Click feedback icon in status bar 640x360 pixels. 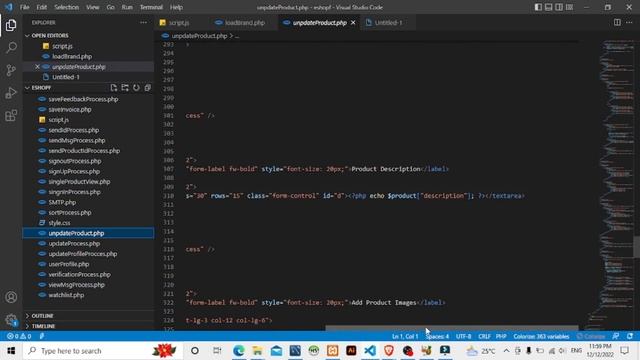[x=616, y=336]
